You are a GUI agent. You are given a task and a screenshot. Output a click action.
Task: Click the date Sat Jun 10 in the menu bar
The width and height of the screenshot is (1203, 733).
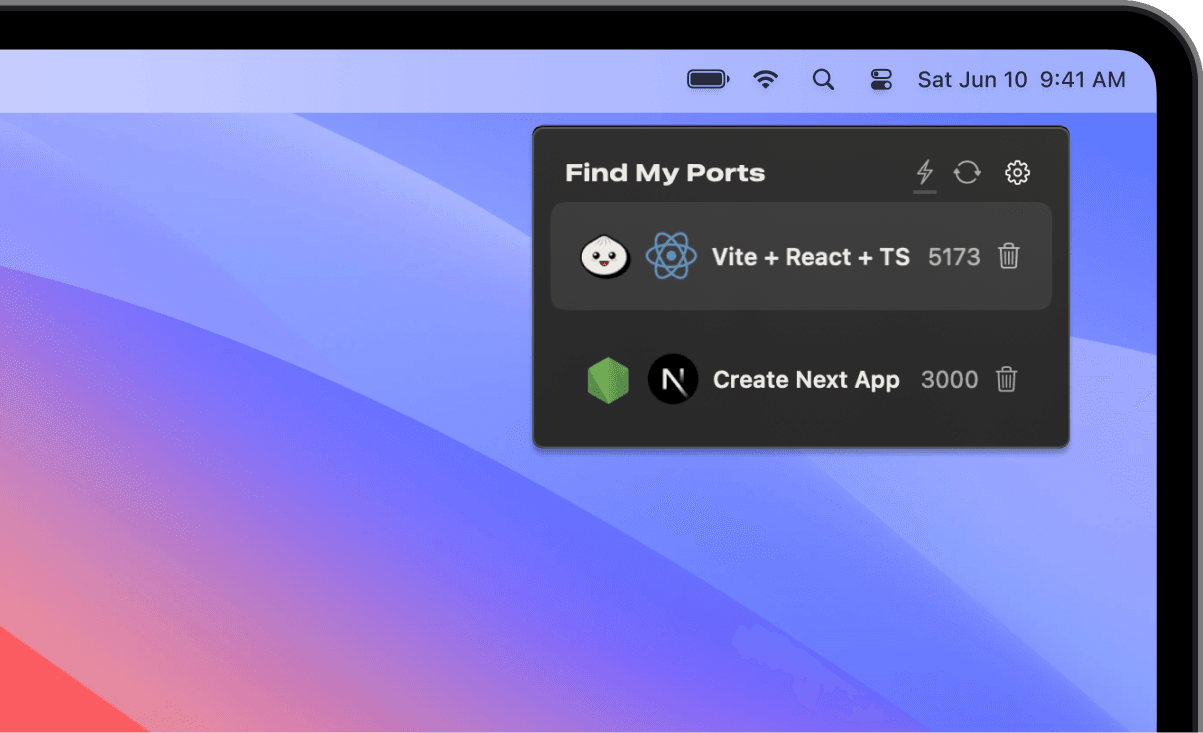[x=972, y=79]
